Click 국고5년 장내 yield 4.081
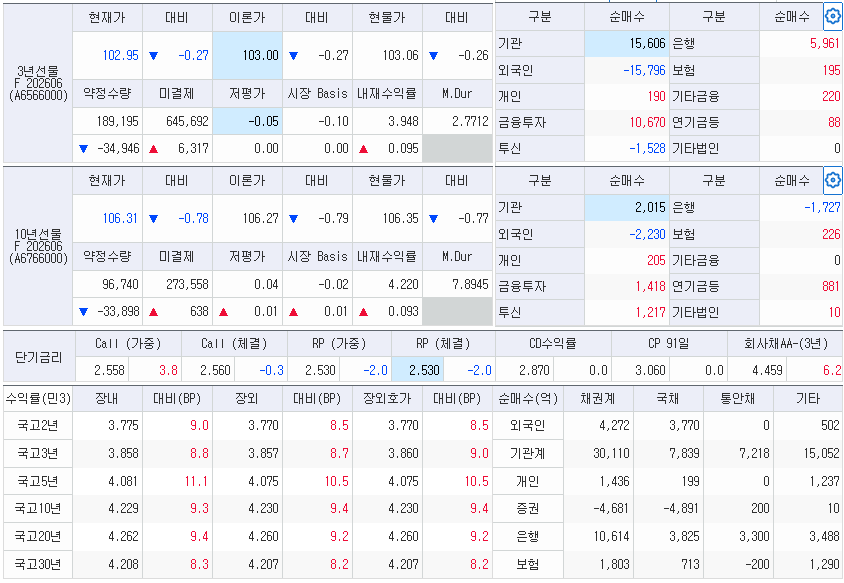Image resolution: width=844 pixels, height=583 pixels. tap(123, 481)
